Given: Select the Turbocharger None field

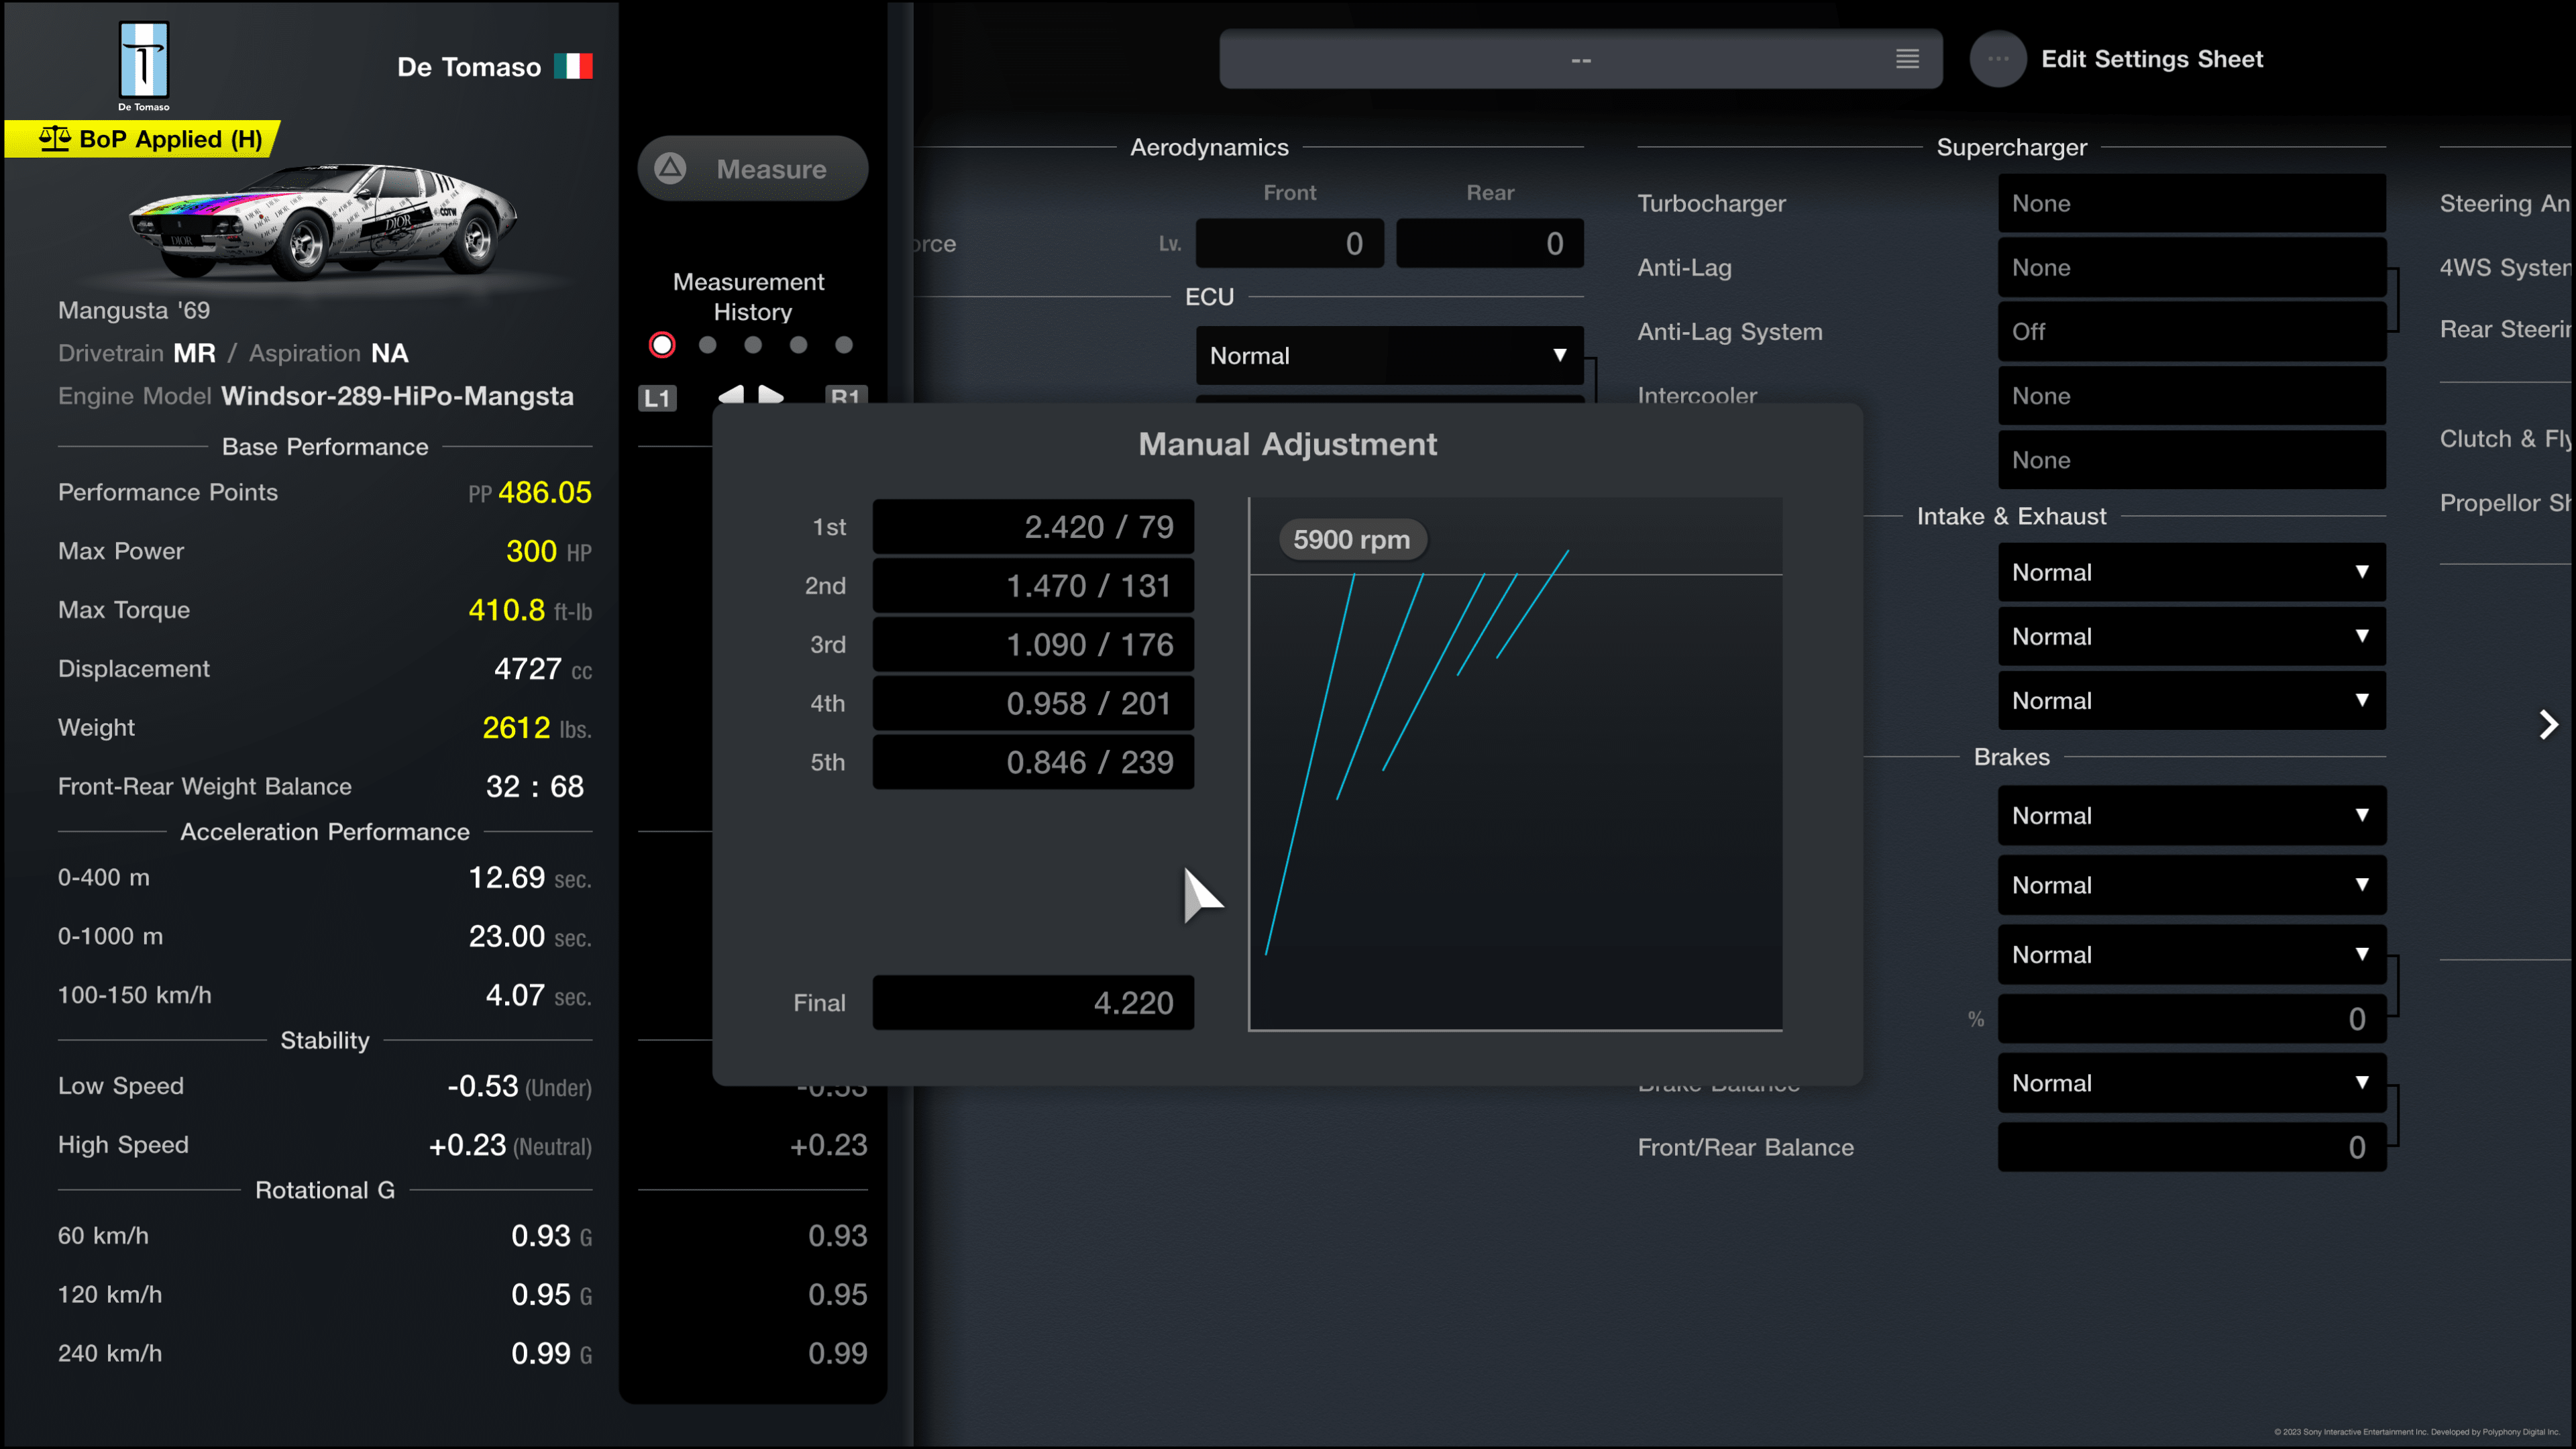Looking at the screenshot, I should click(2192, 203).
